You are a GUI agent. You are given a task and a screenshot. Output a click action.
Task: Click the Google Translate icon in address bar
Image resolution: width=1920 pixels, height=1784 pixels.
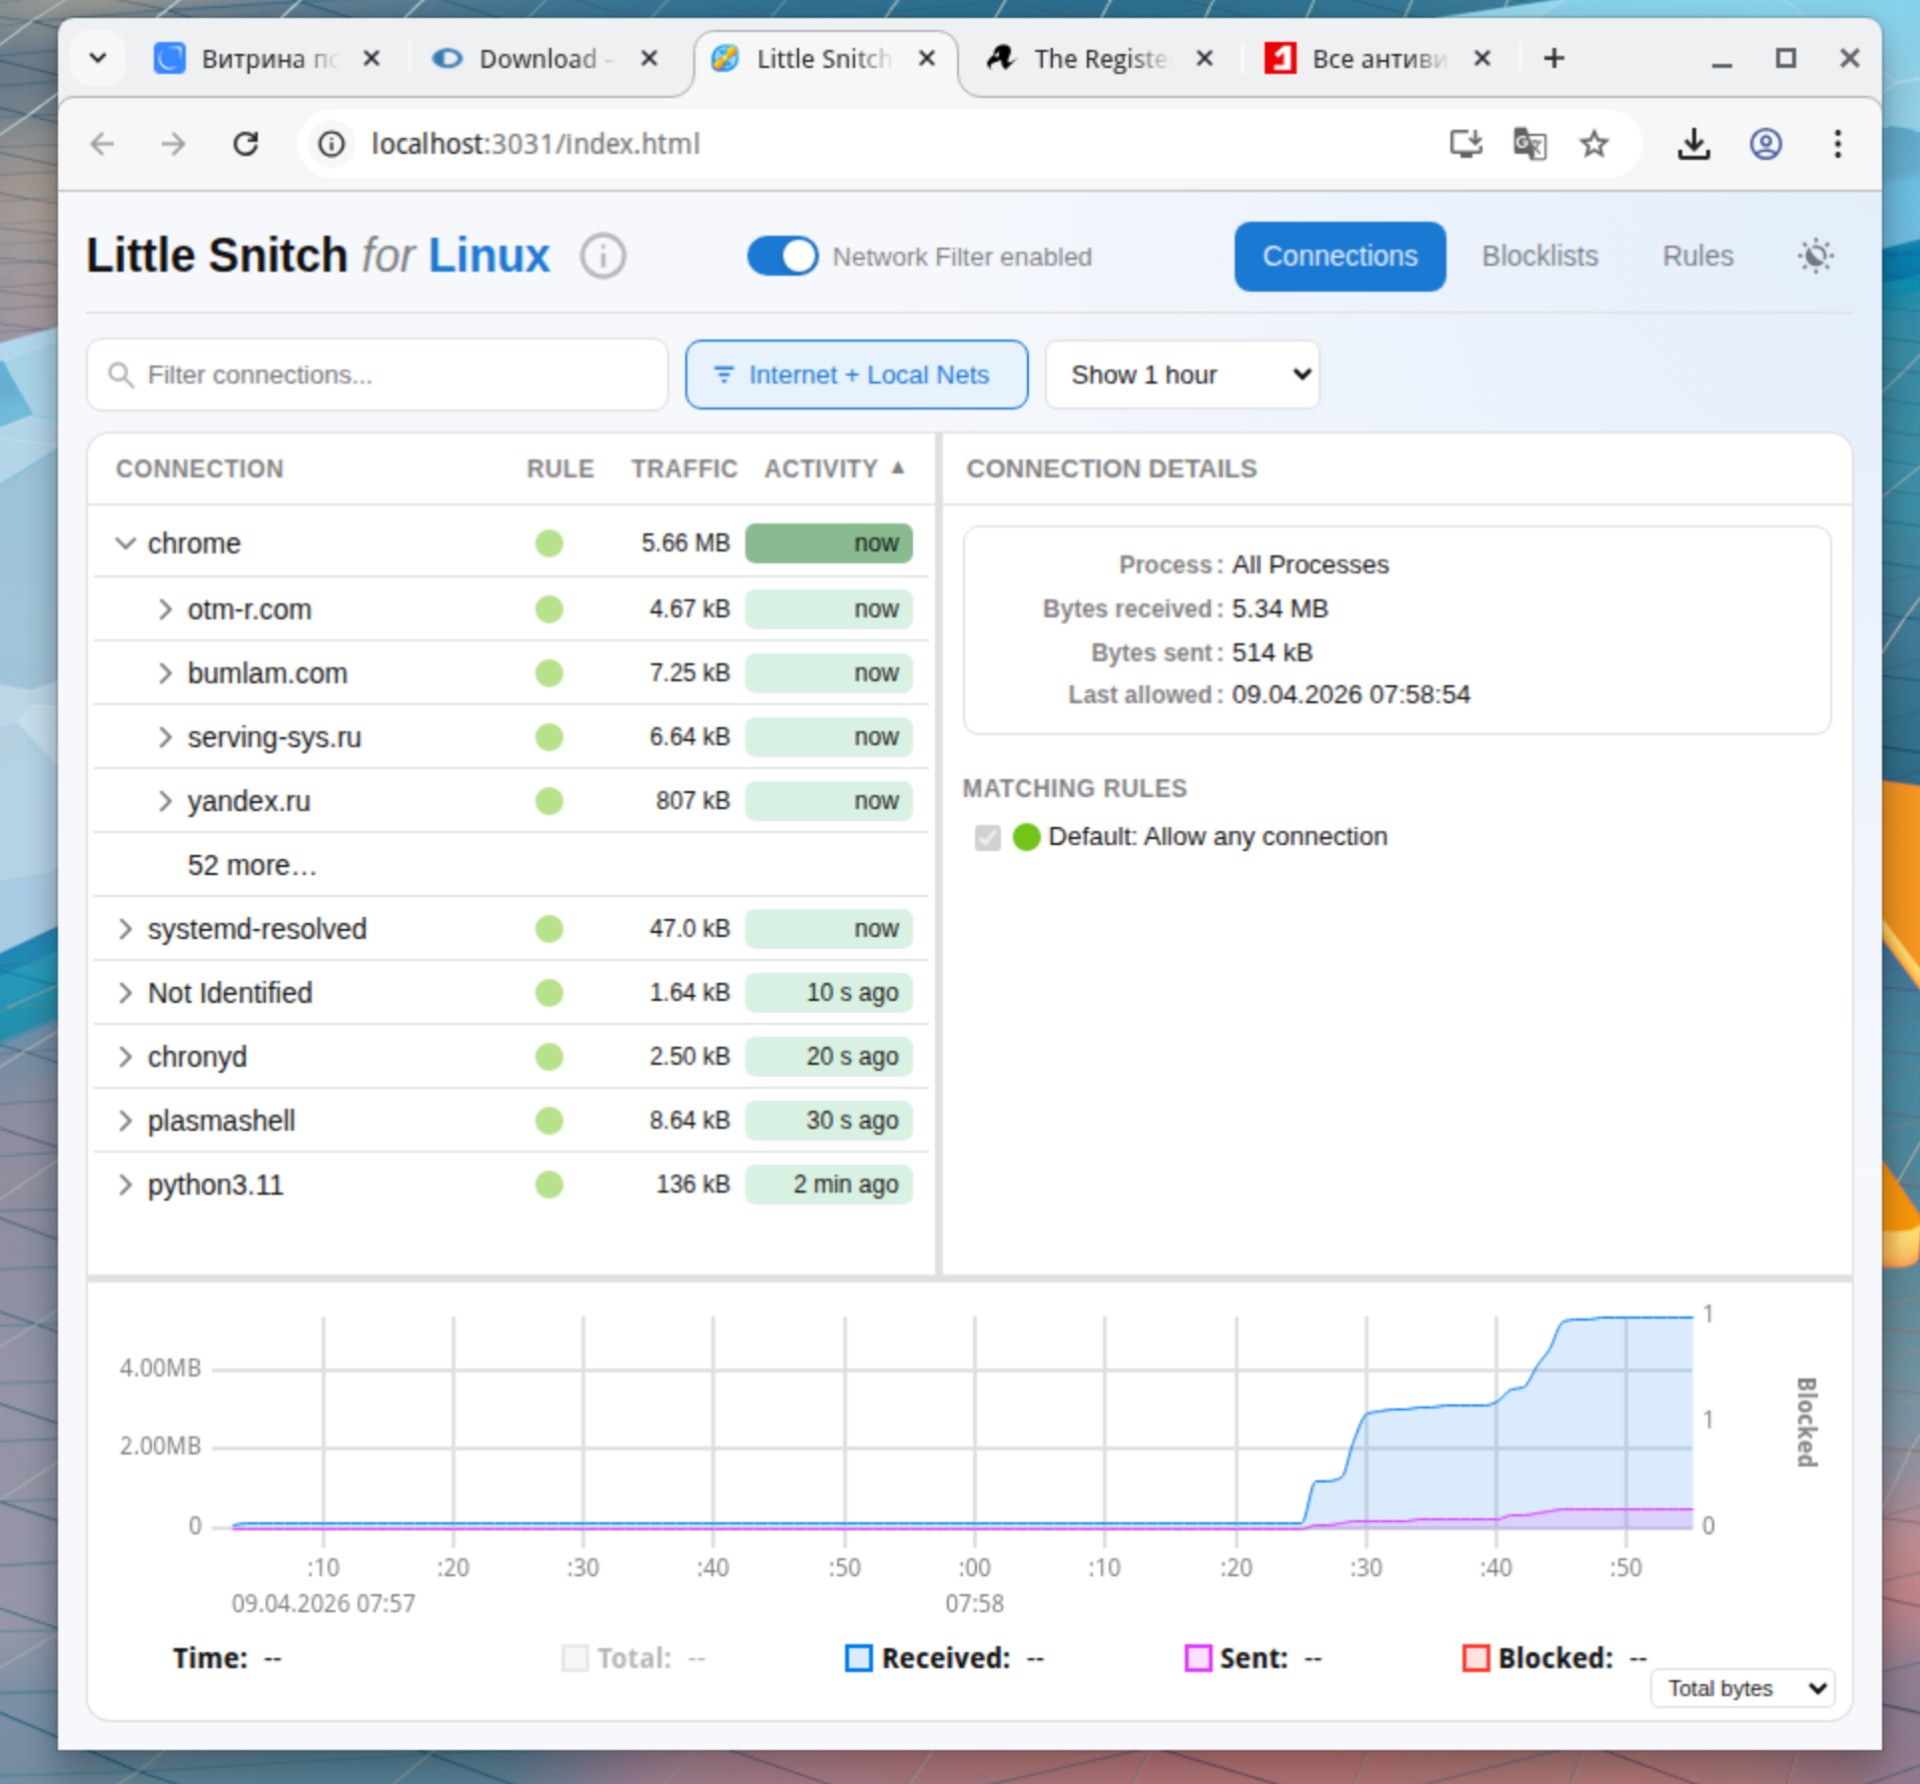pos(1529,144)
